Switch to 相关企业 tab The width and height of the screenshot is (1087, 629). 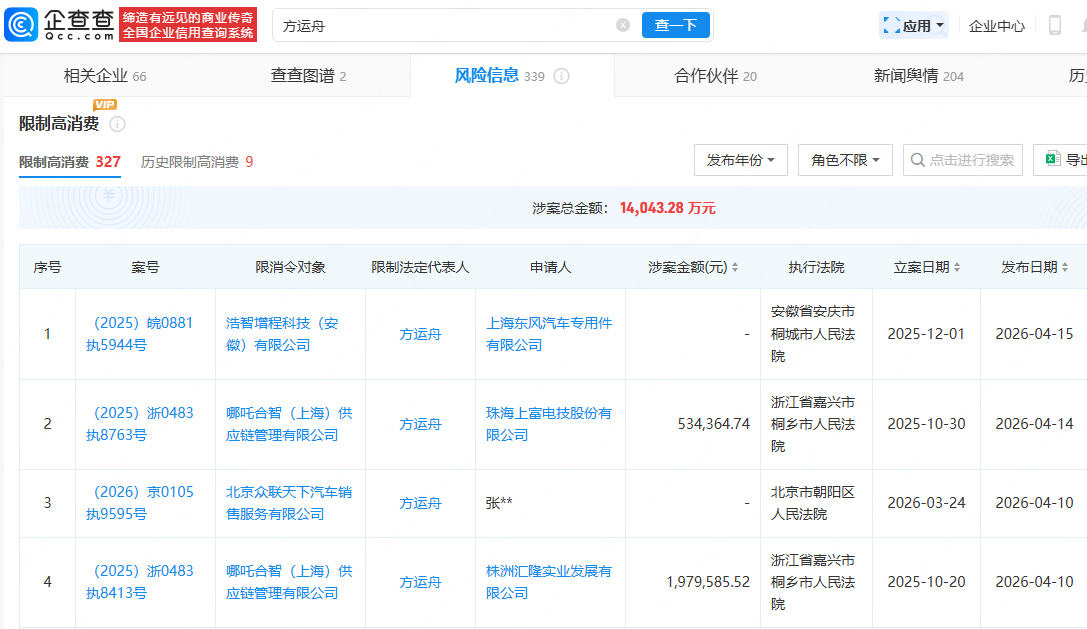104,76
